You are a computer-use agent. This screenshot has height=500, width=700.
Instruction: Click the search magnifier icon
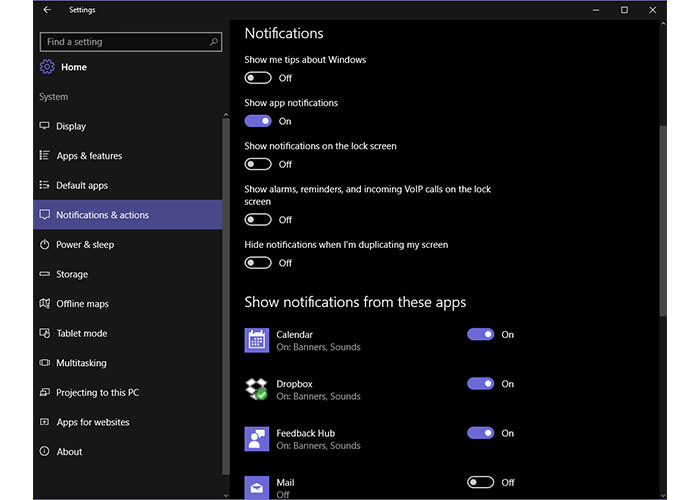tap(214, 42)
